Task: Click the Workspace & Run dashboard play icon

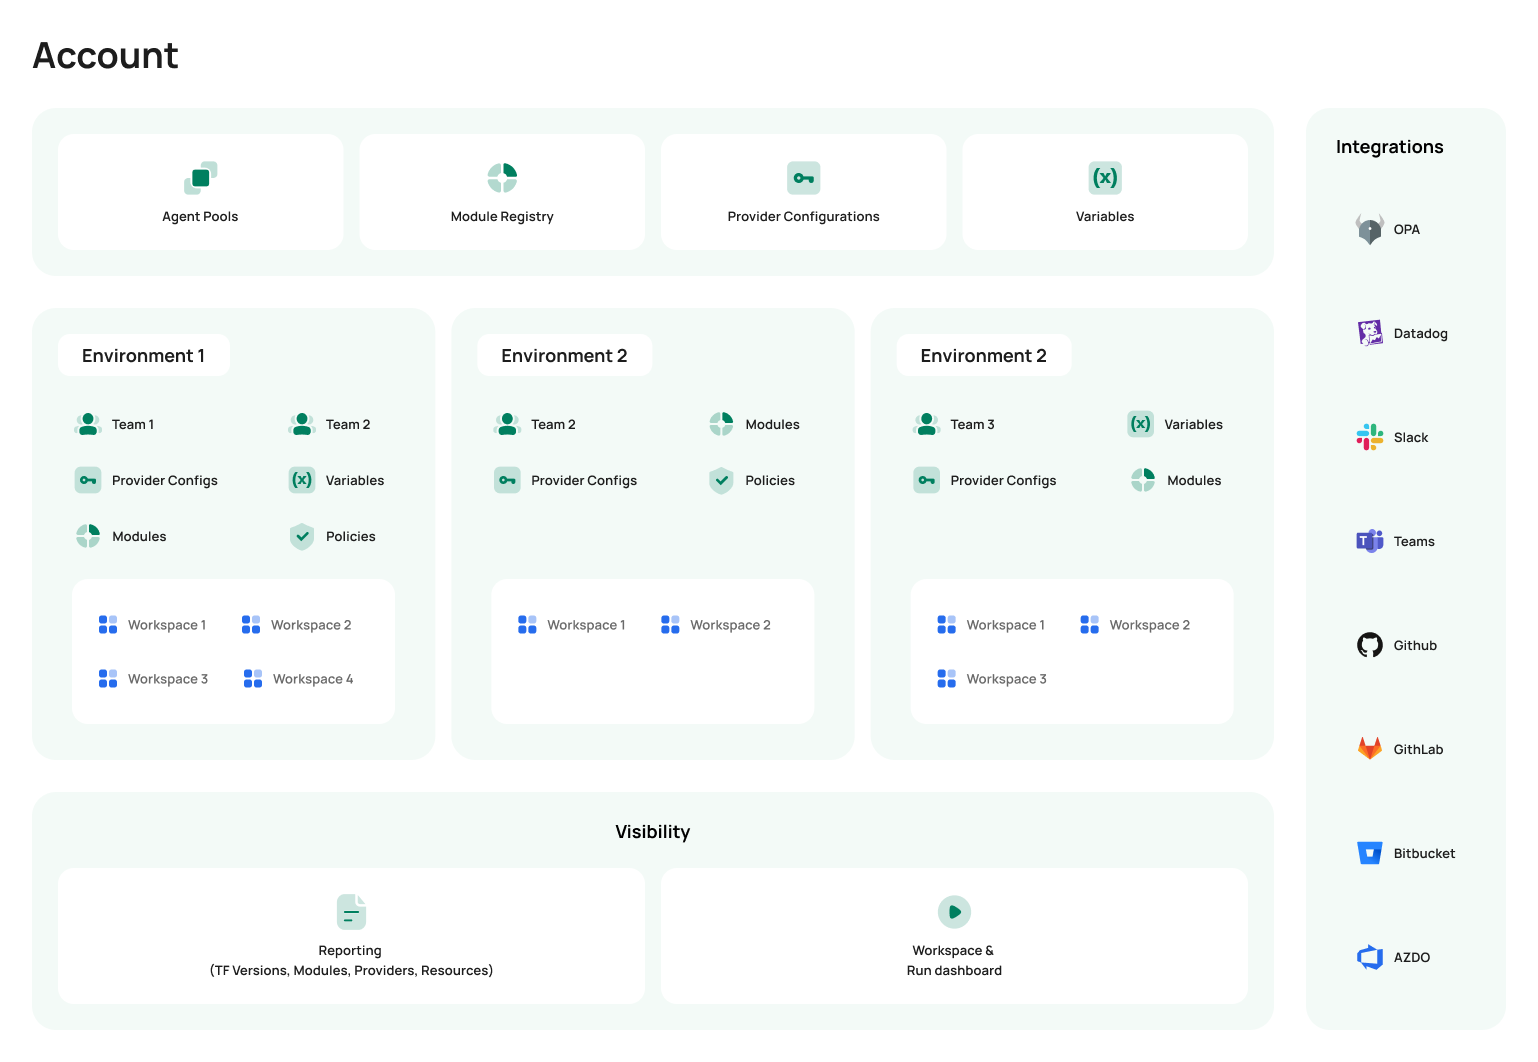Action: 954,912
